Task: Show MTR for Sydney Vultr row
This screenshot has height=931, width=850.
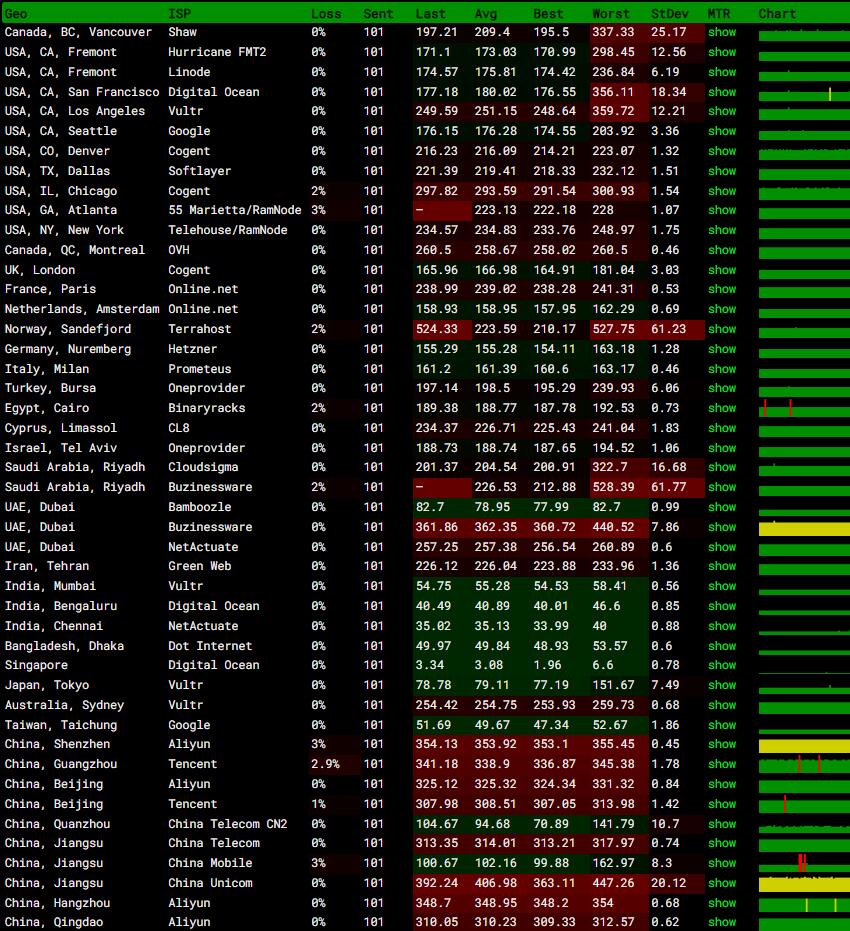Action: pyautogui.click(x=722, y=705)
